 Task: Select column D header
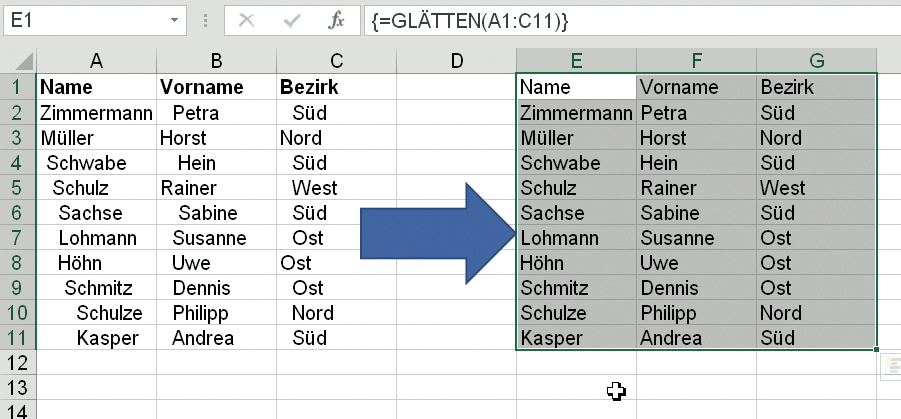click(x=456, y=61)
